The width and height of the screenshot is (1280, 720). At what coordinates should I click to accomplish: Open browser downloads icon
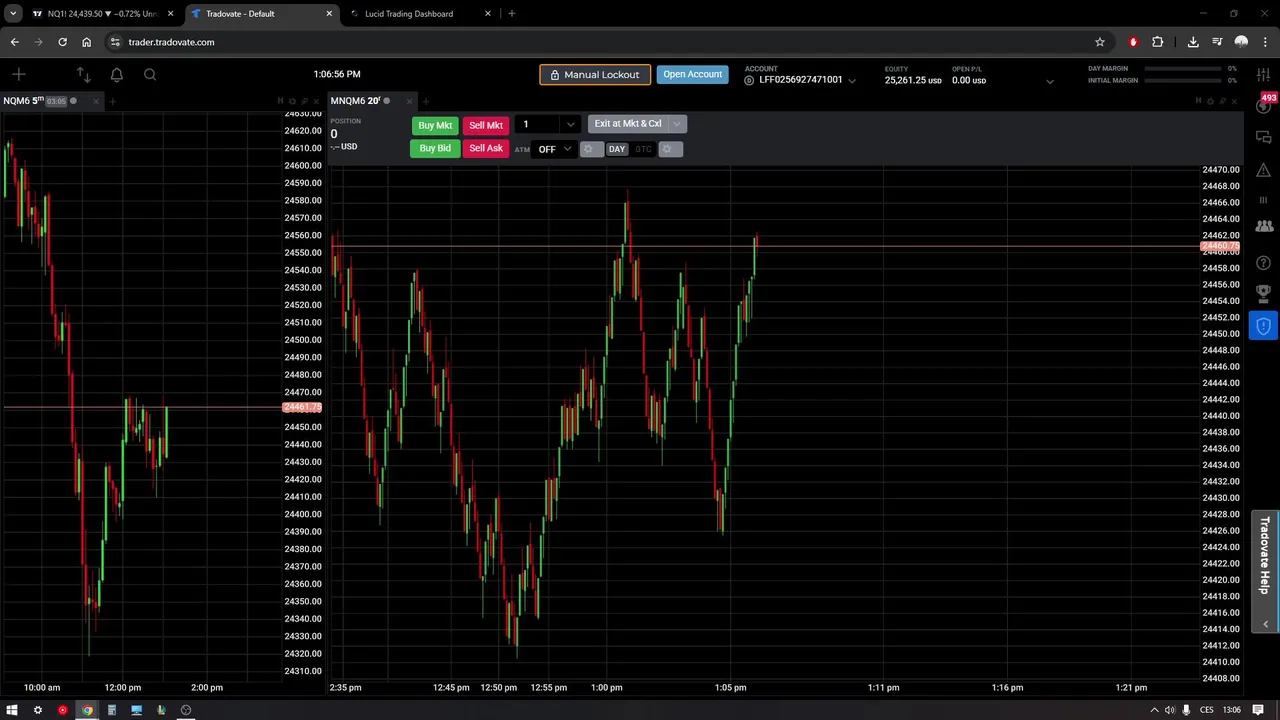tap(1193, 42)
